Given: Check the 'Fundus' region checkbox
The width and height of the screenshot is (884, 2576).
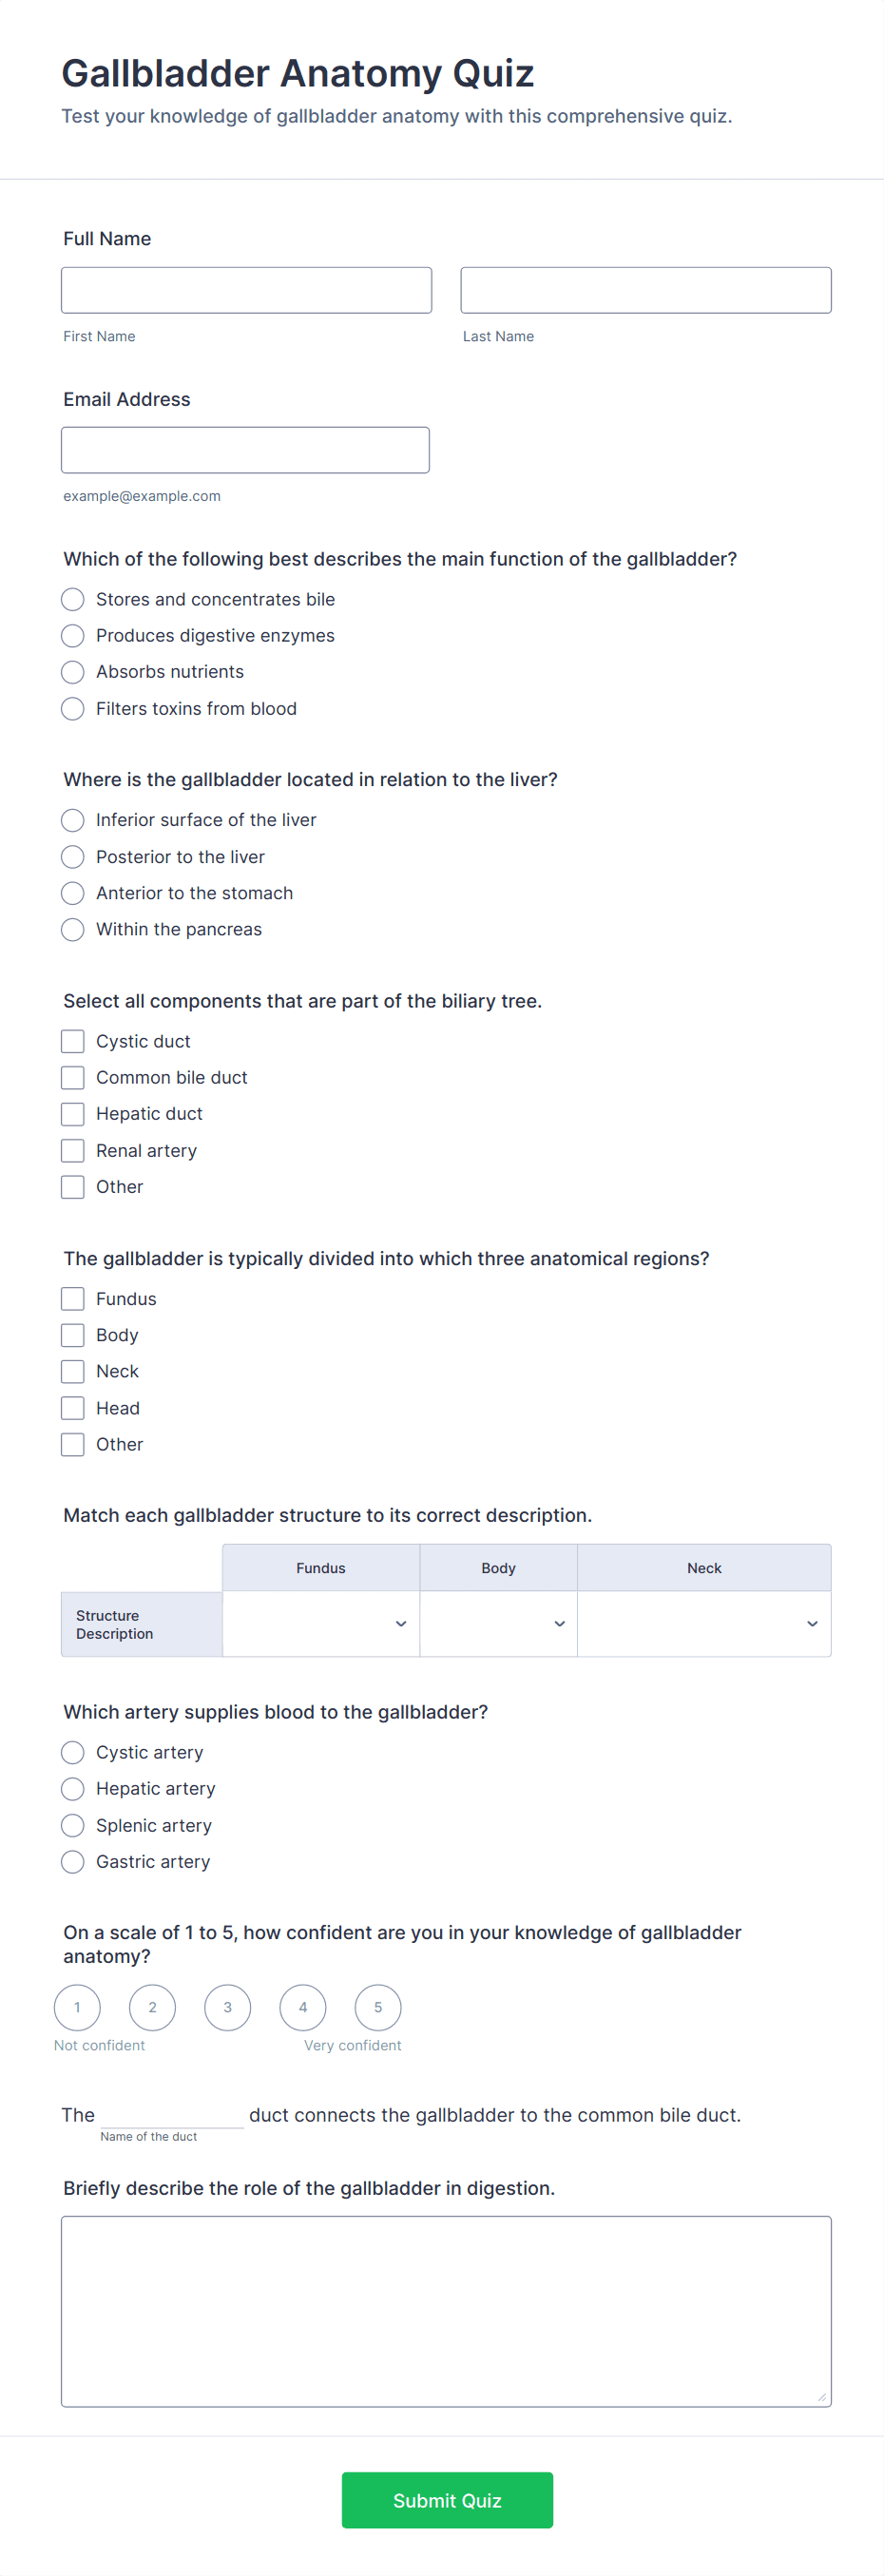Looking at the screenshot, I should pyautogui.click(x=73, y=1298).
